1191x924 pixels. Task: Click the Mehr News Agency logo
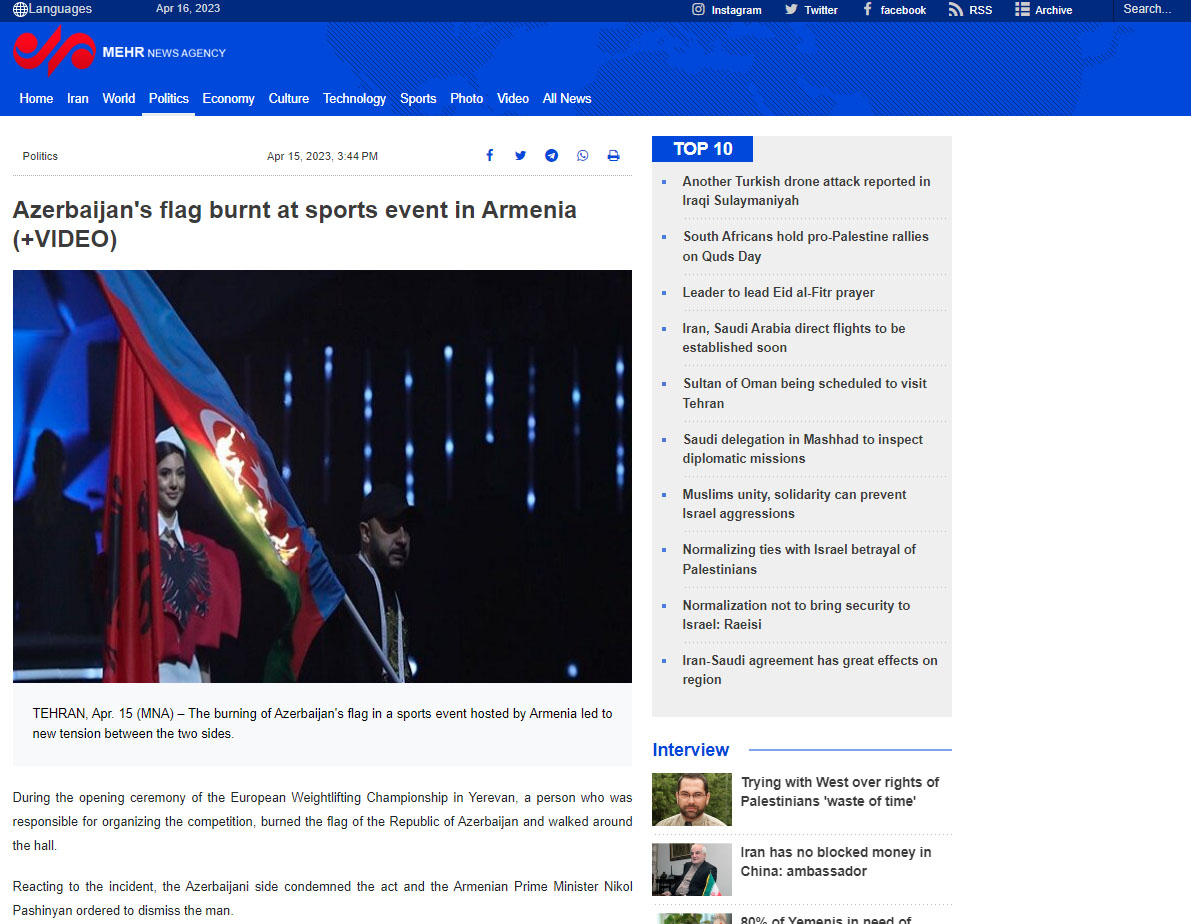pyautogui.click(x=118, y=52)
